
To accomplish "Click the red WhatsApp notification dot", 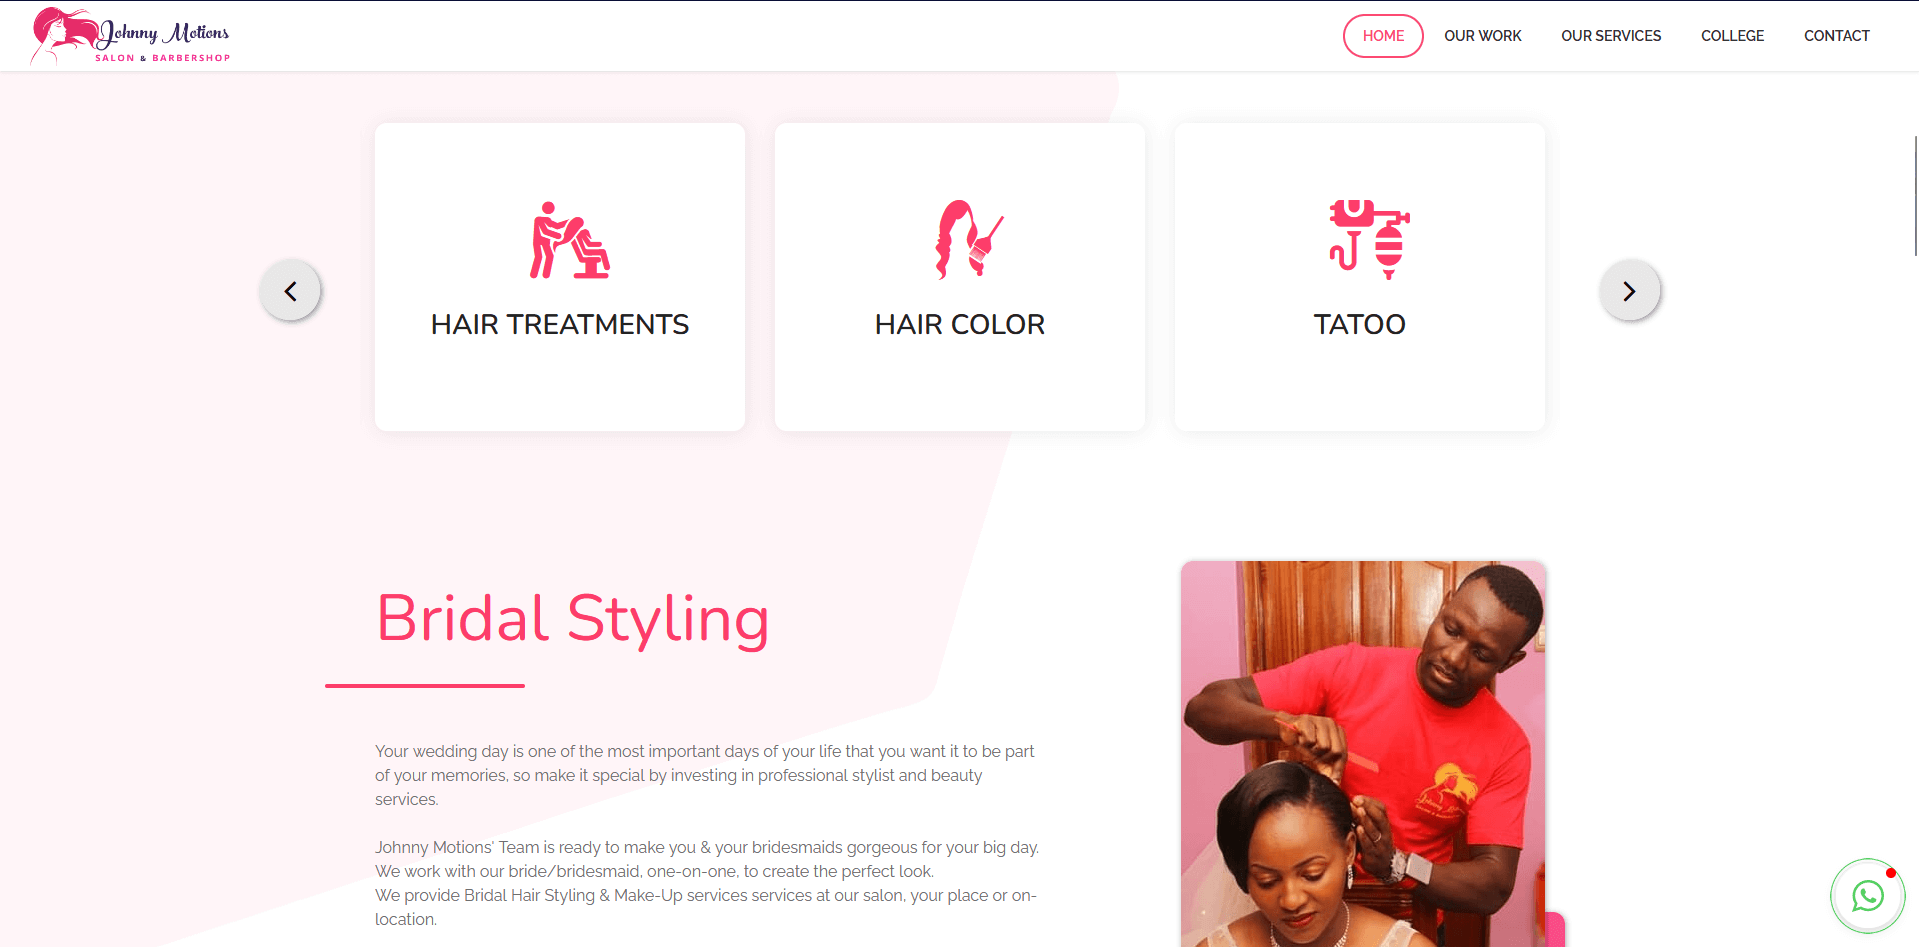I will [1890, 873].
